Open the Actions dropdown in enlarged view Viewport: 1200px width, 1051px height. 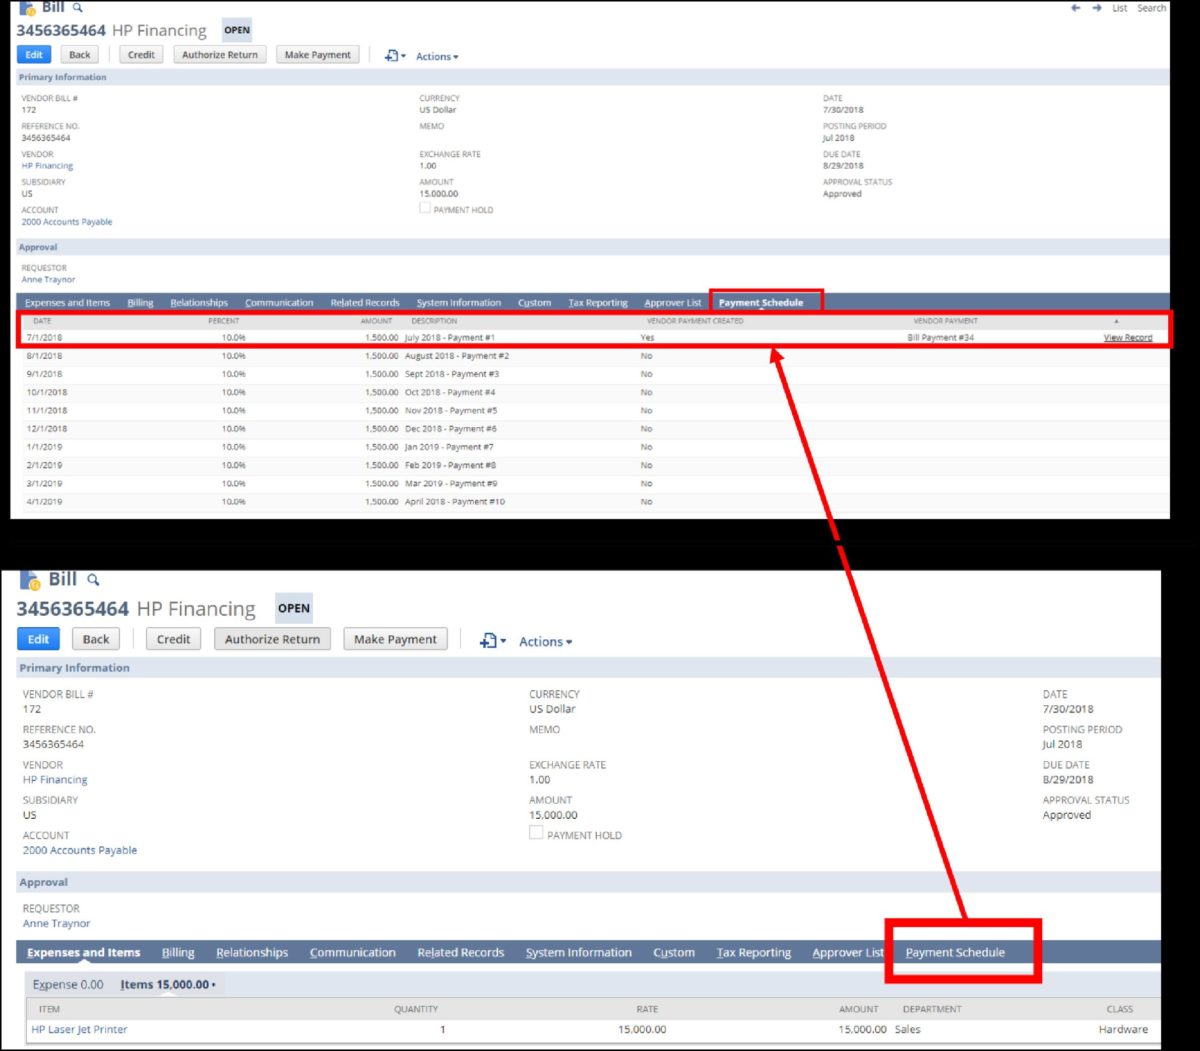point(545,642)
